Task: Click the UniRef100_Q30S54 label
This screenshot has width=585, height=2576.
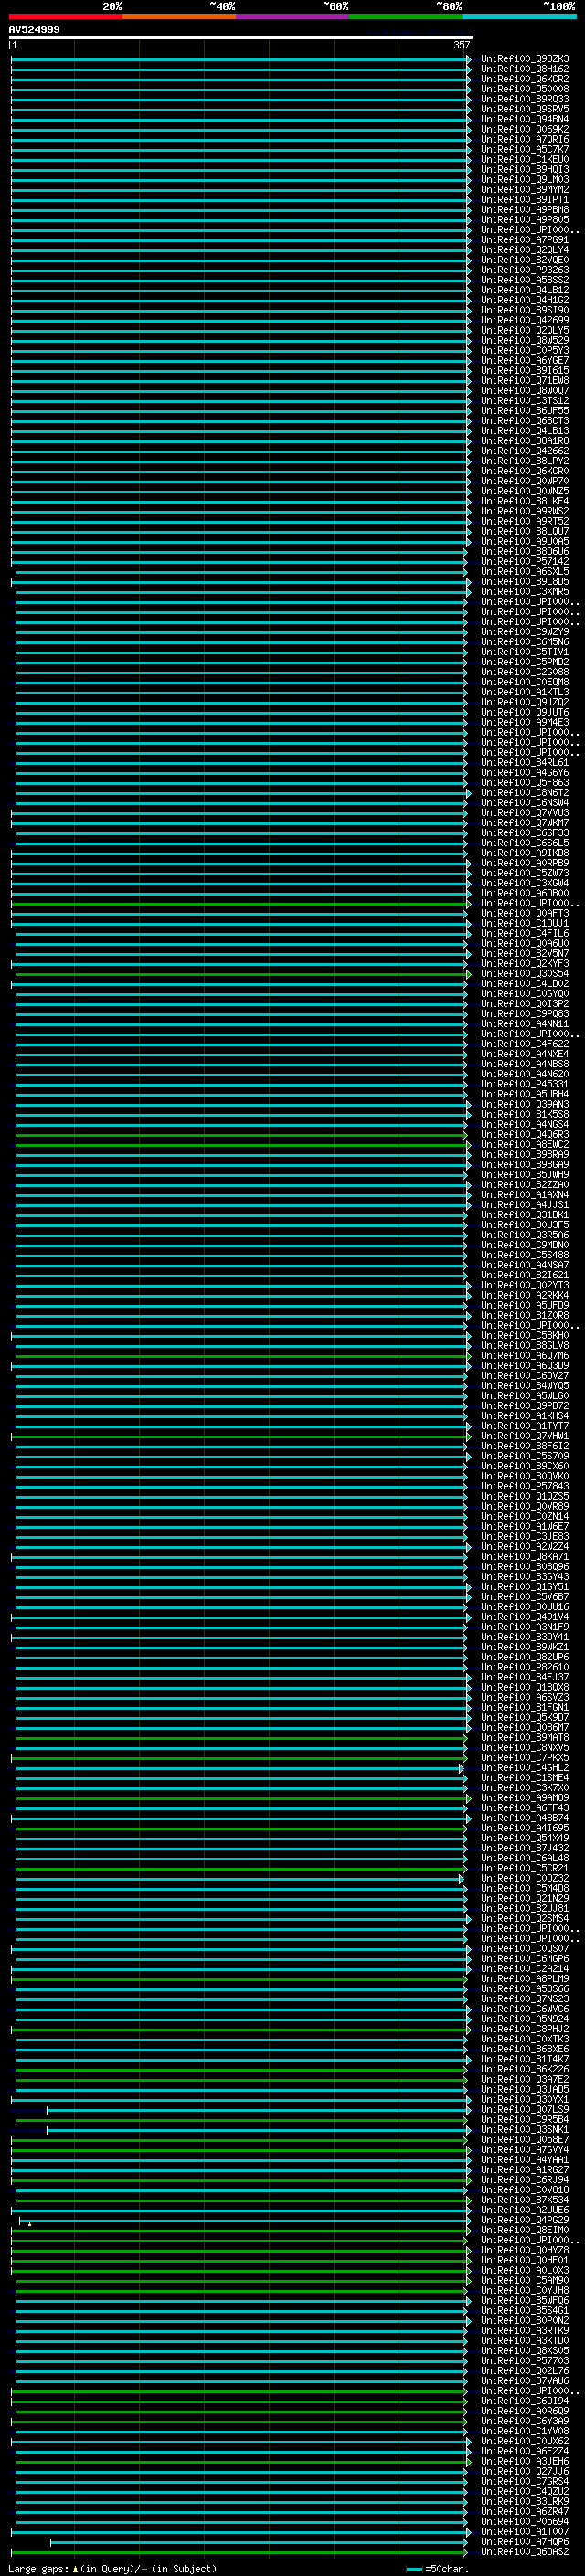Action: pos(525,974)
